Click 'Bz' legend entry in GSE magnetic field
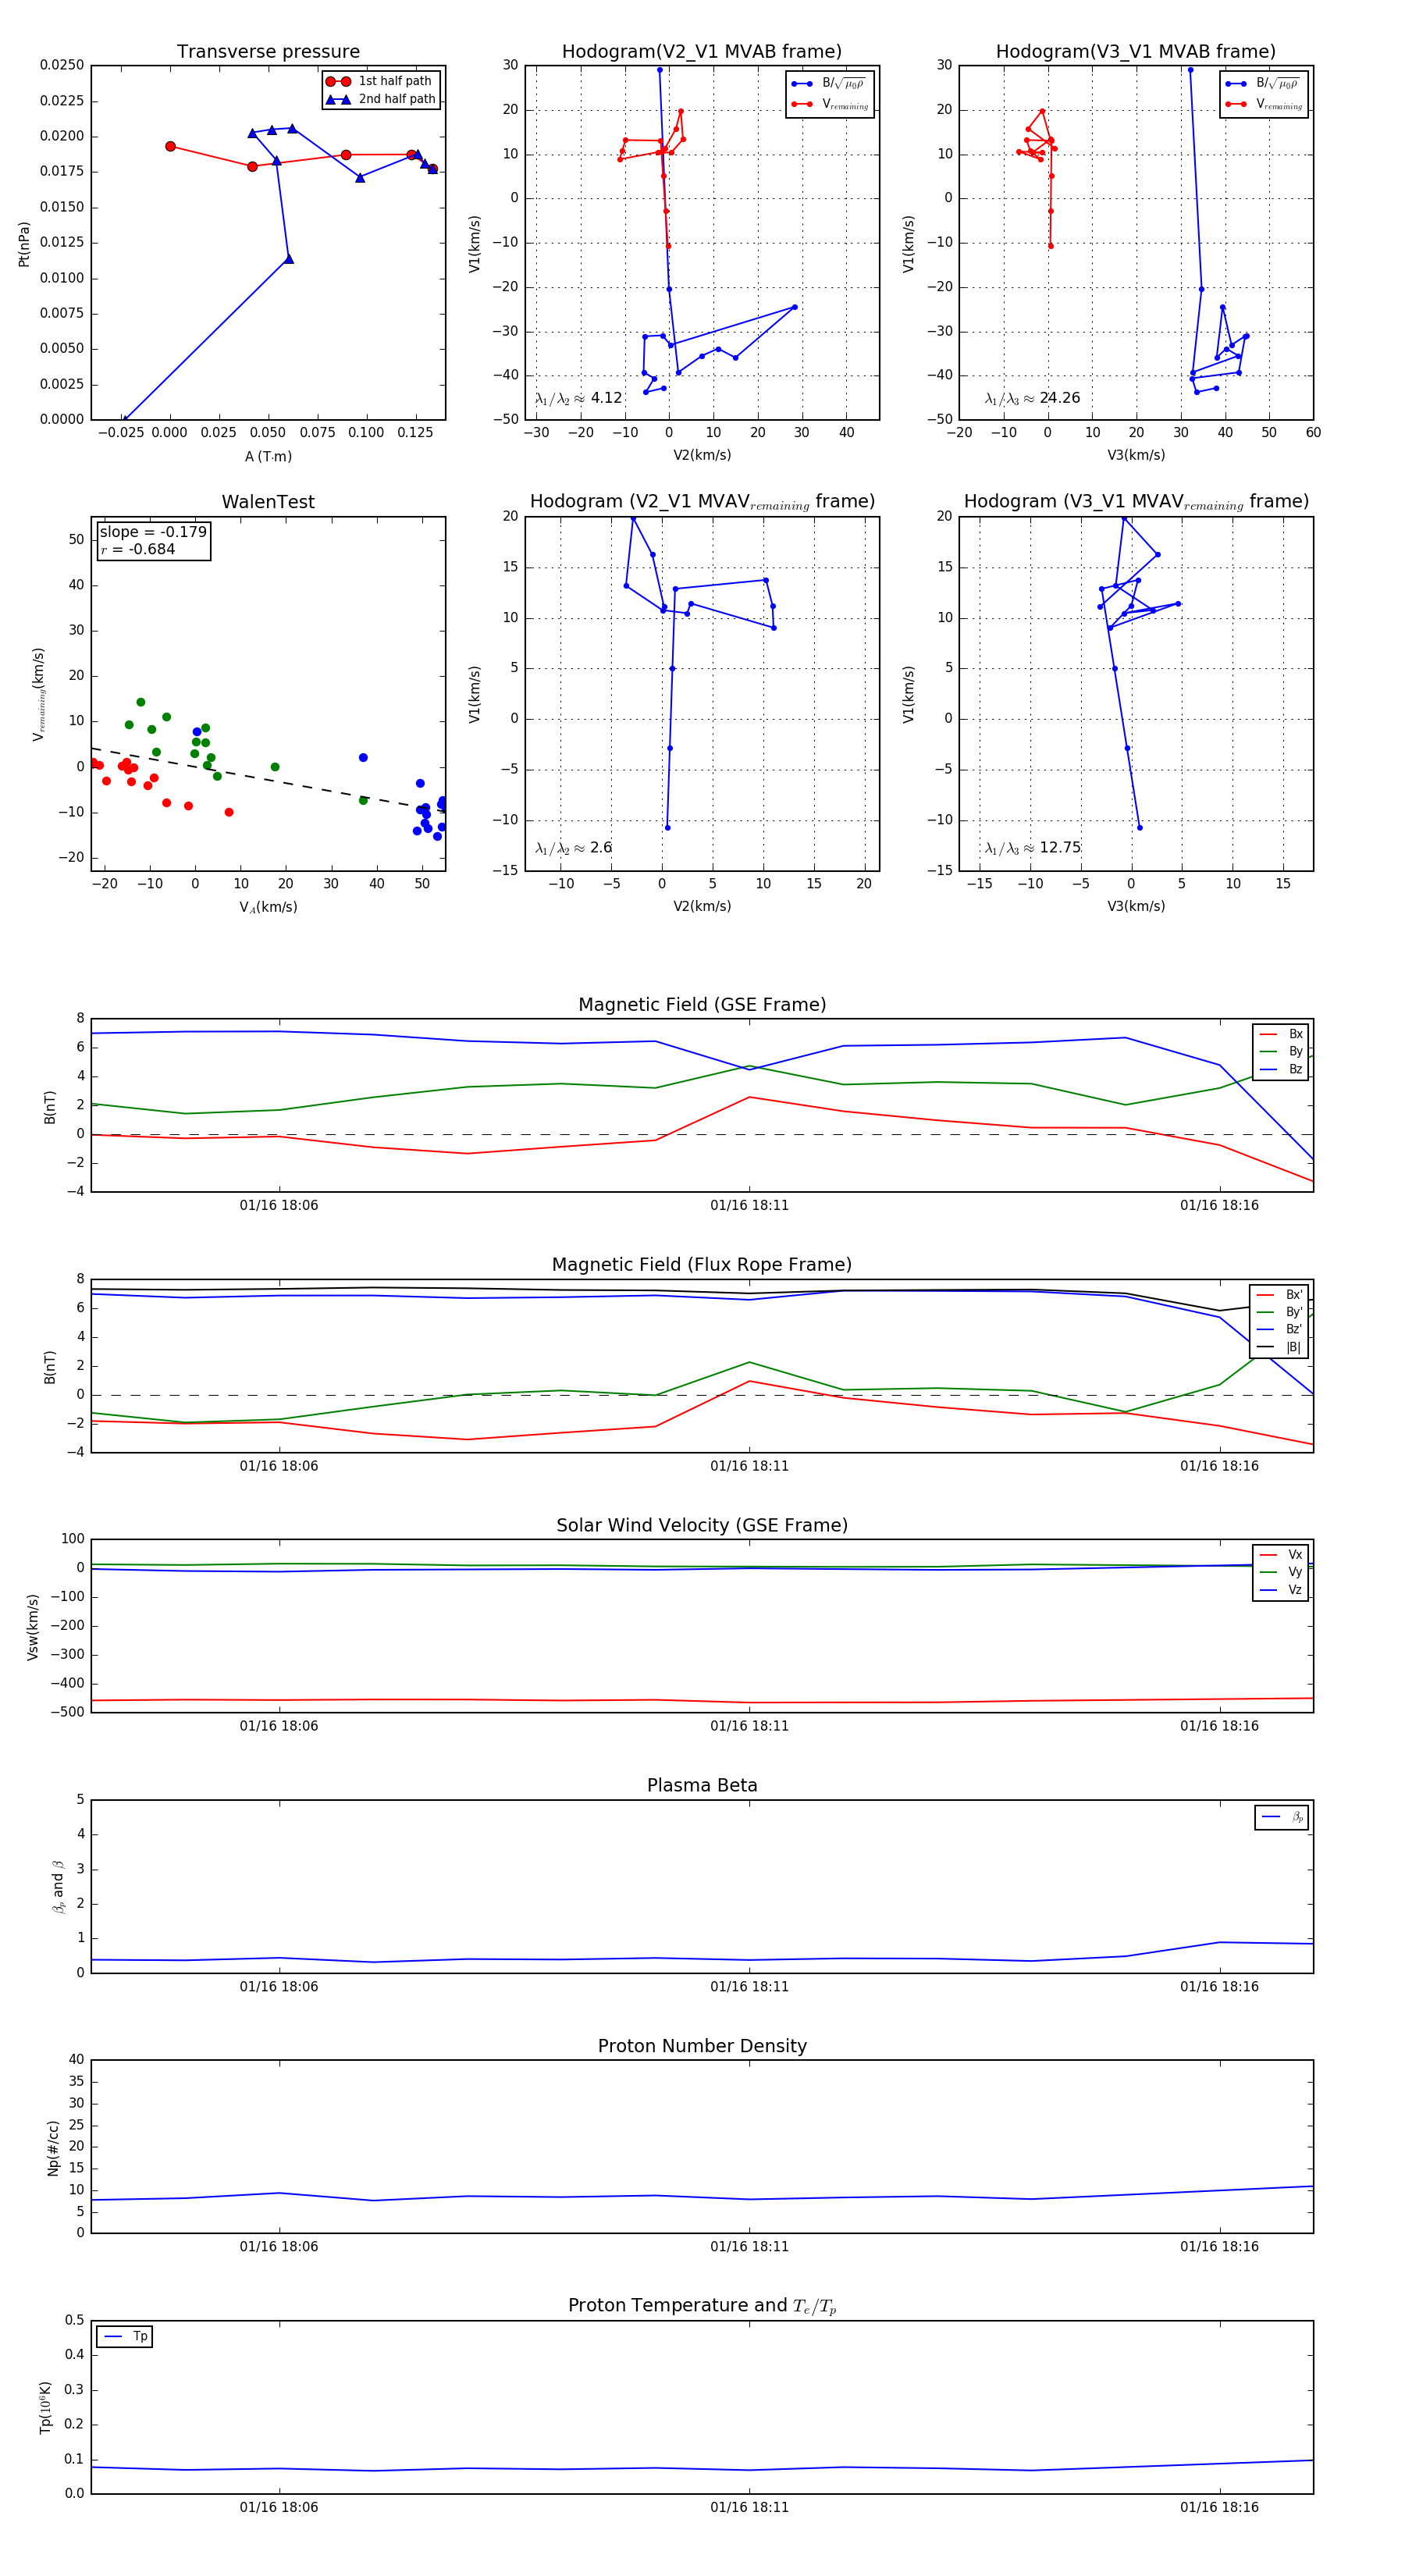This screenshot has height=2576, width=1405. pyautogui.click(x=1281, y=1069)
